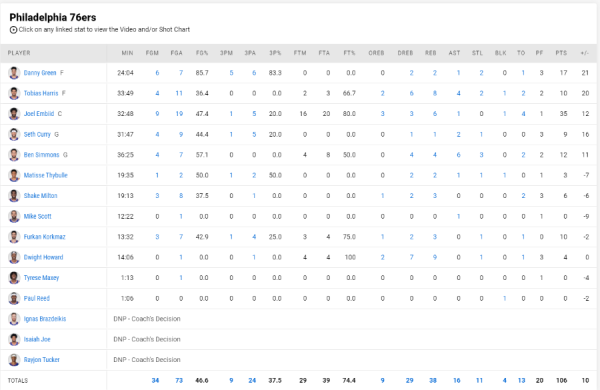View Ben Simmons' 6 assists video
This screenshot has height=390, width=600.
[x=458, y=155]
